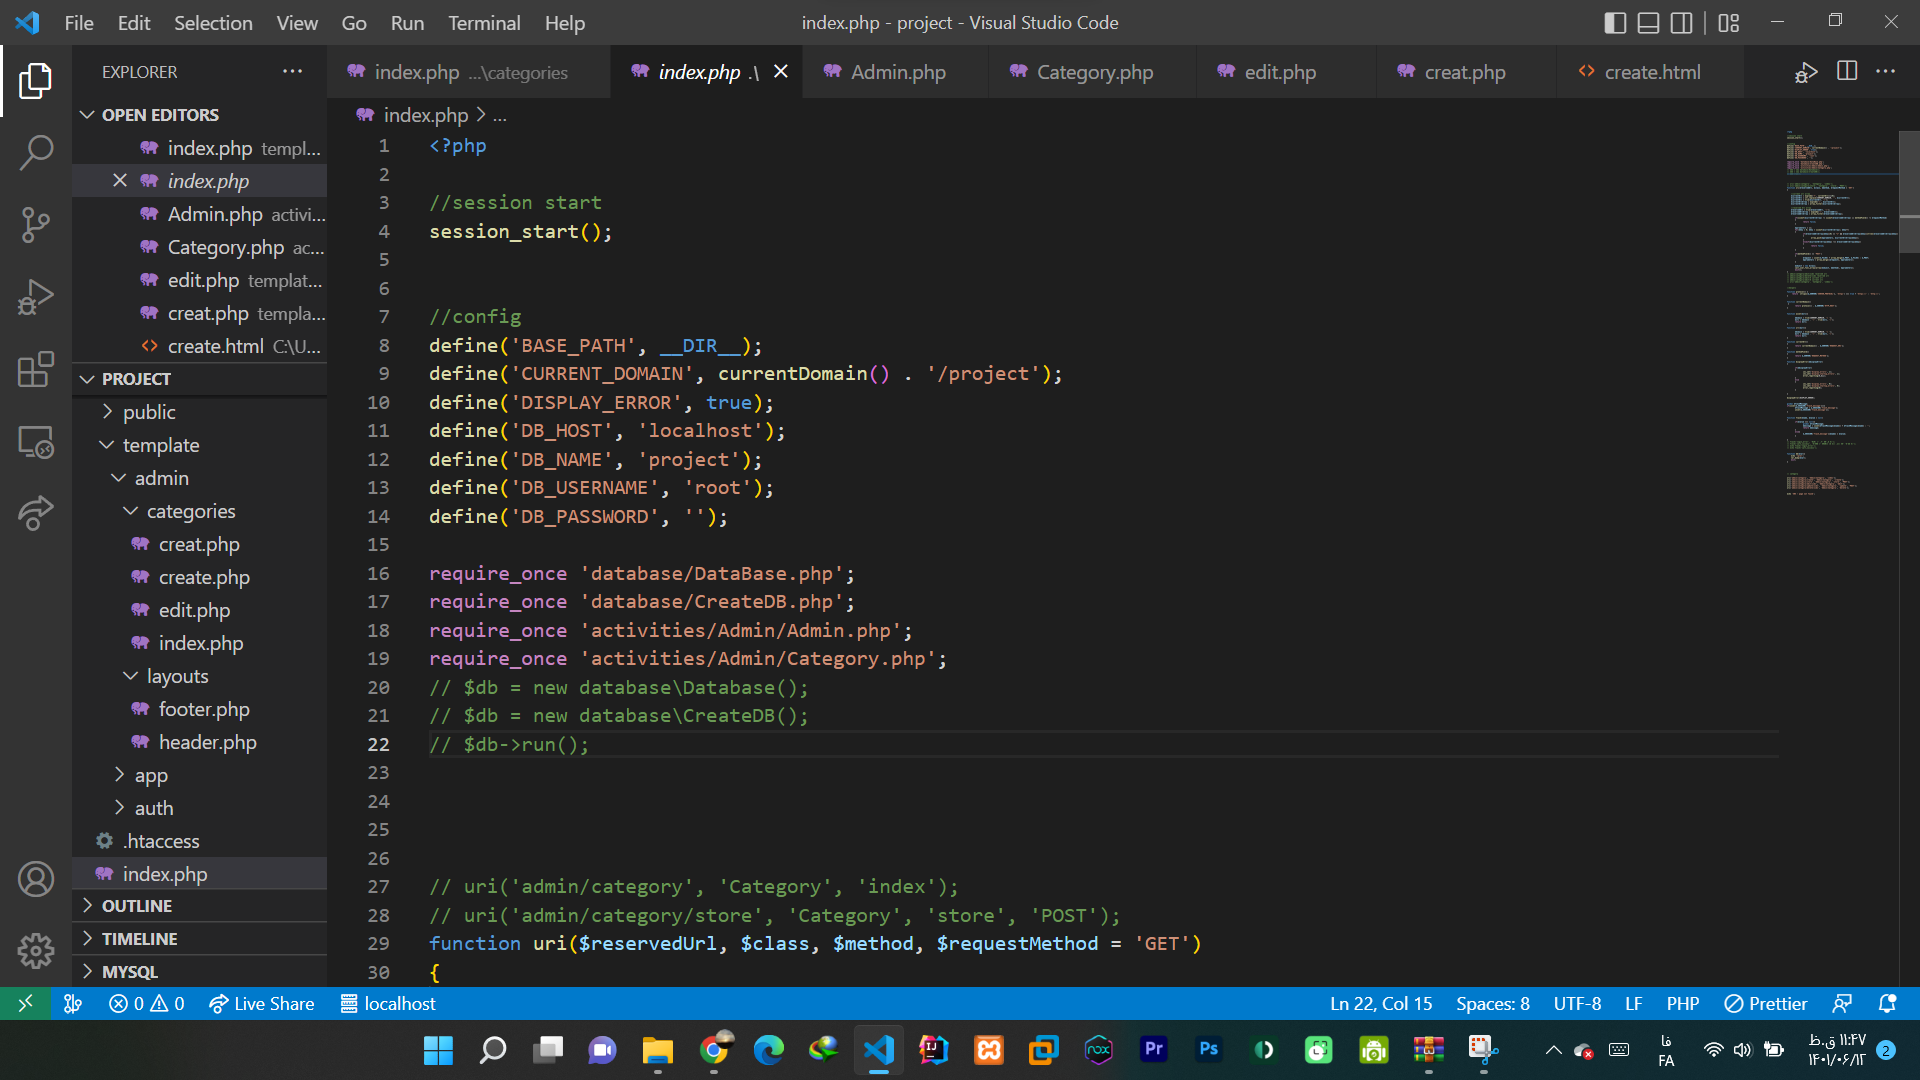Screen dimensions: 1920x1080
Task: Toggle the Secondary Side Bar layout button
Action: pos(1682,22)
